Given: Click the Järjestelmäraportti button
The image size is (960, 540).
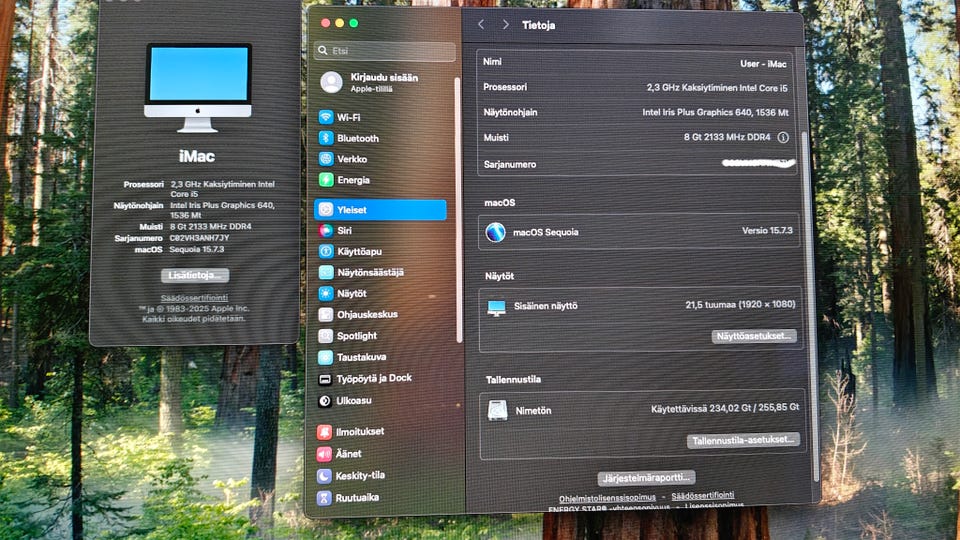Looking at the screenshot, I should click(x=646, y=478).
